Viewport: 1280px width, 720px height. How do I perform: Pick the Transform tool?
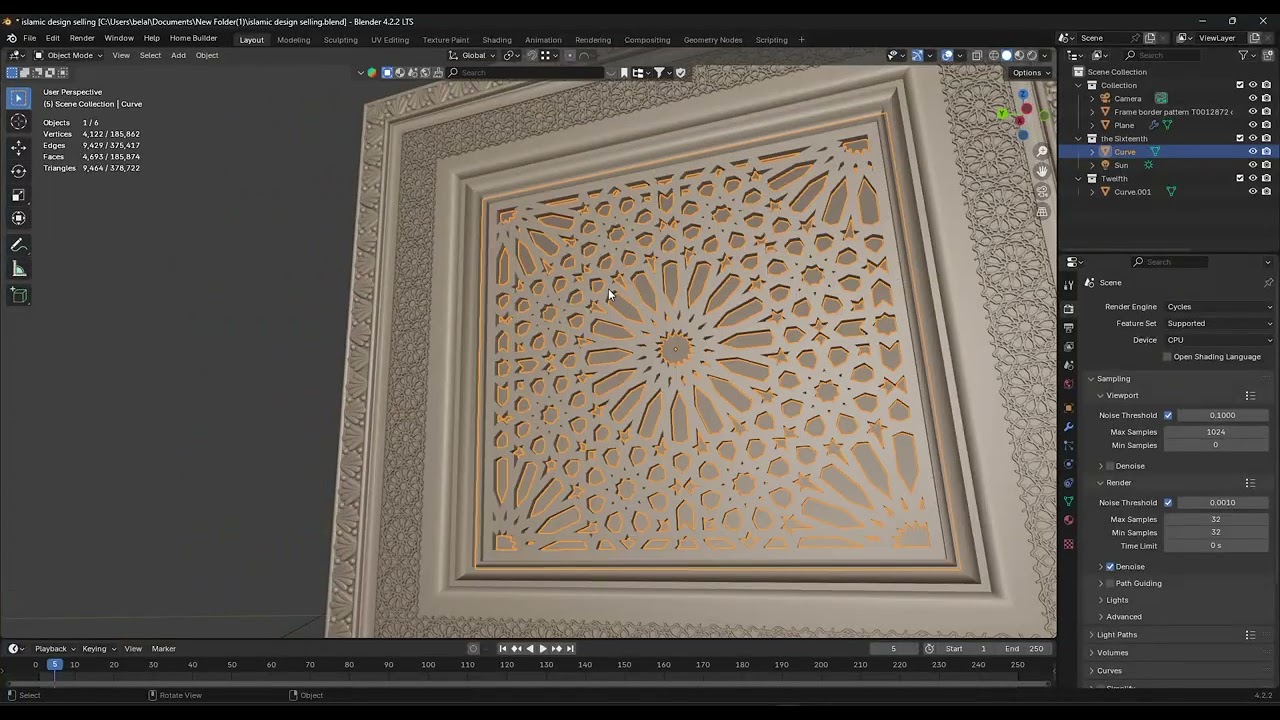coord(18,218)
